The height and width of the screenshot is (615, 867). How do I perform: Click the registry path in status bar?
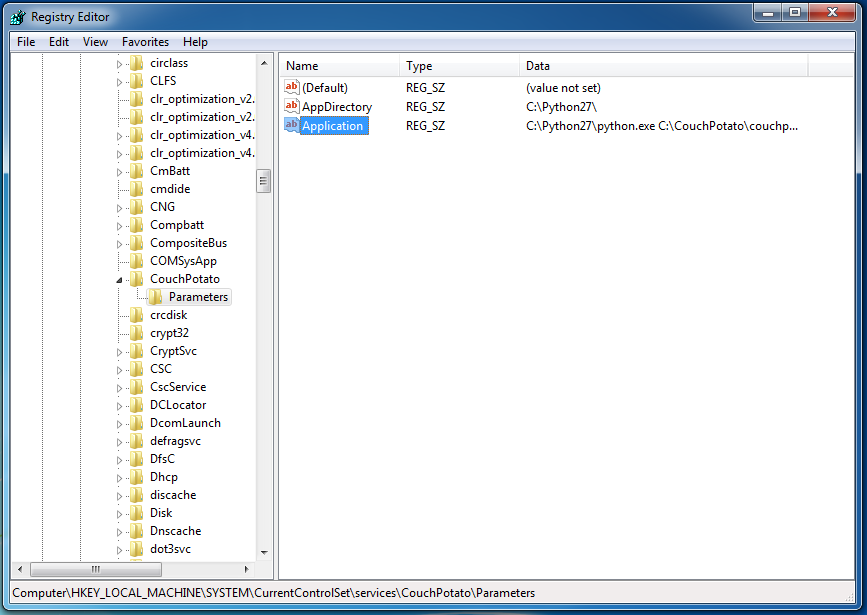(274, 593)
